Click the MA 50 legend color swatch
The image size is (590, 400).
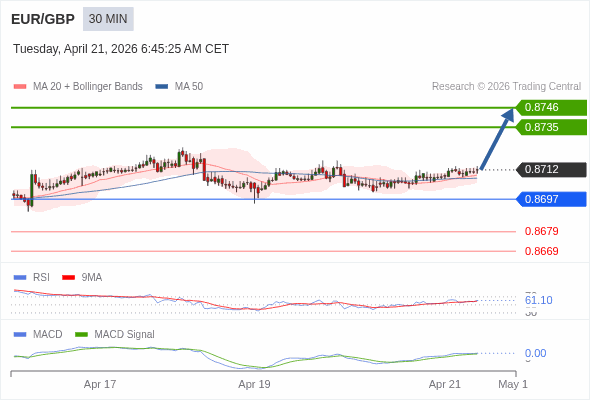162,87
